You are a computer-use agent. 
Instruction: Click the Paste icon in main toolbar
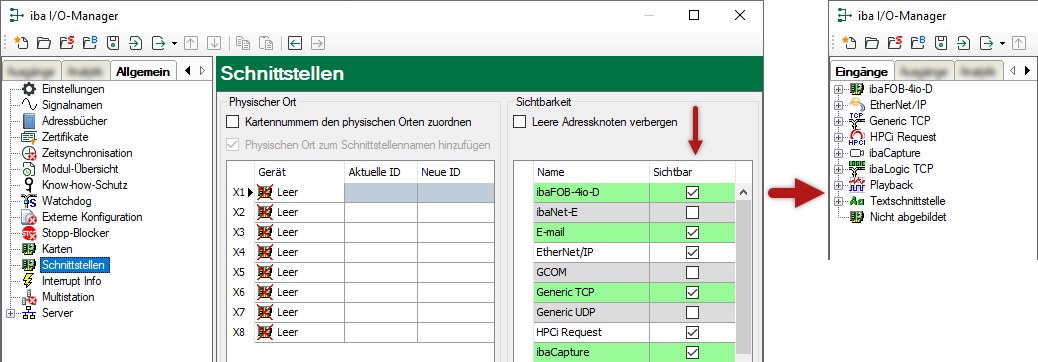(265, 43)
